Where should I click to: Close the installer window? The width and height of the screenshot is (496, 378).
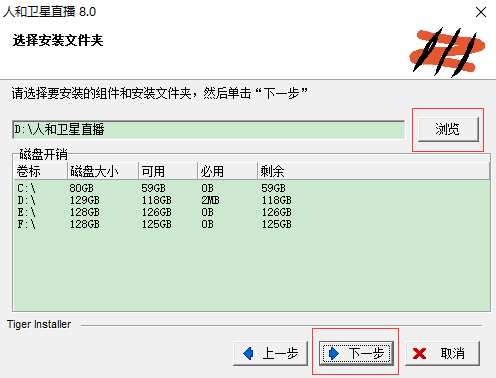(481, 12)
